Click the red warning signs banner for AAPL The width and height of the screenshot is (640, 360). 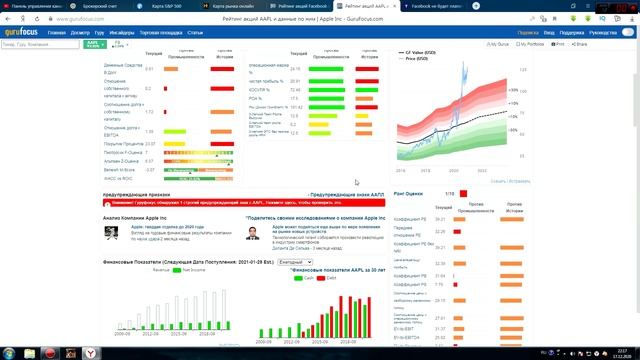coord(244,203)
